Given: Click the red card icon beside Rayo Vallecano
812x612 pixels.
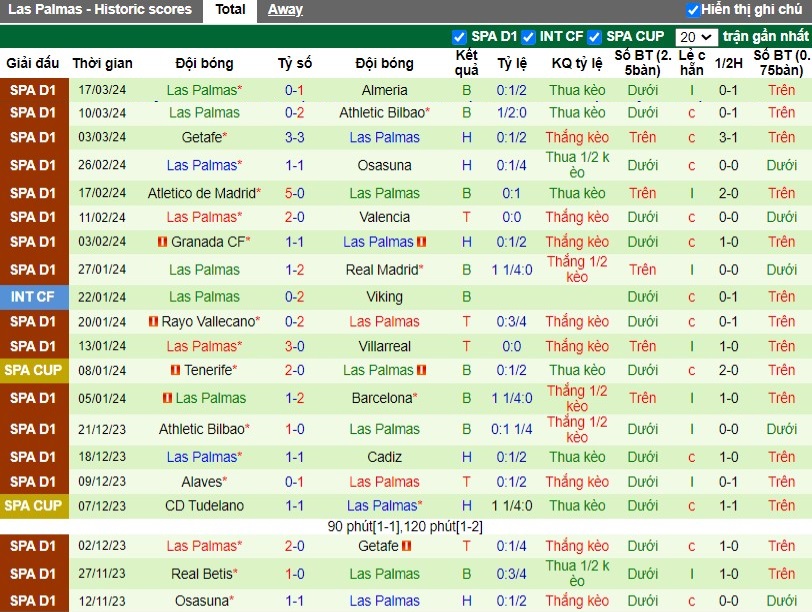Looking at the screenshot, I should point(153,322).
